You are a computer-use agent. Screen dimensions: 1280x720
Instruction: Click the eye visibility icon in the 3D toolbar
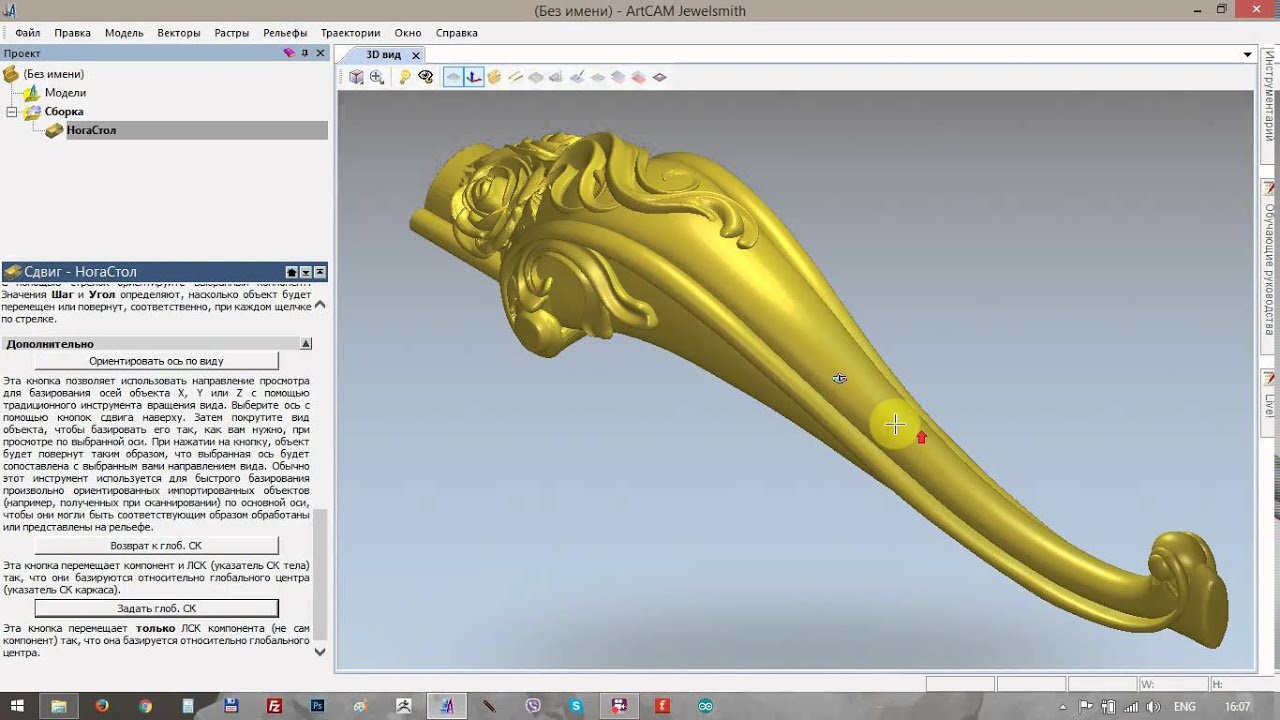click(x=426, y=77)
